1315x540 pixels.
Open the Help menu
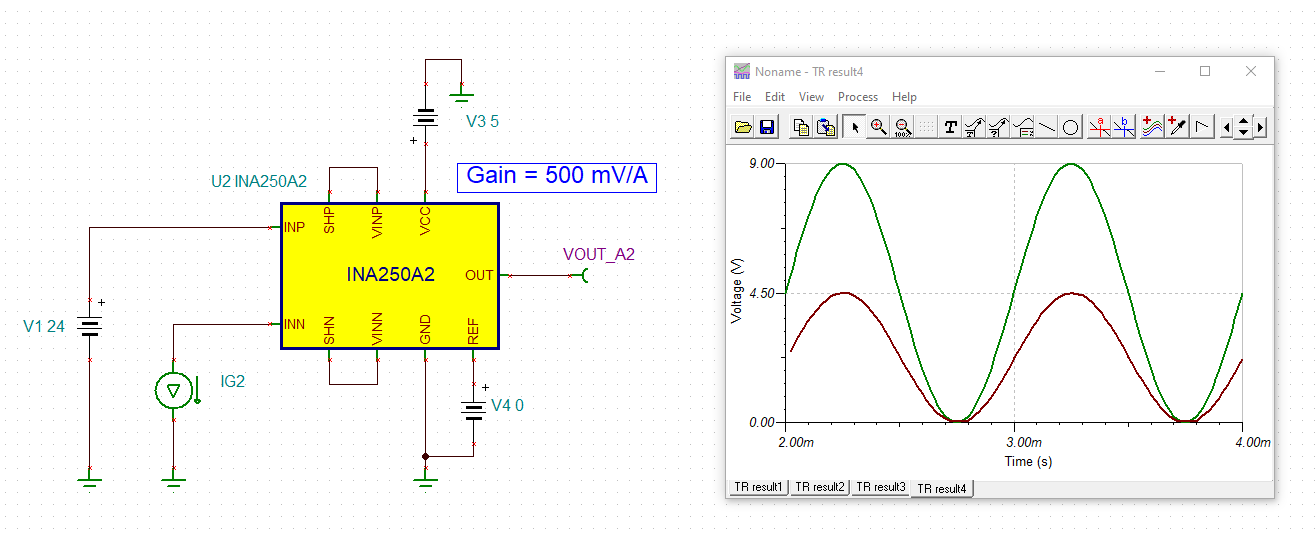coord(904,97)
